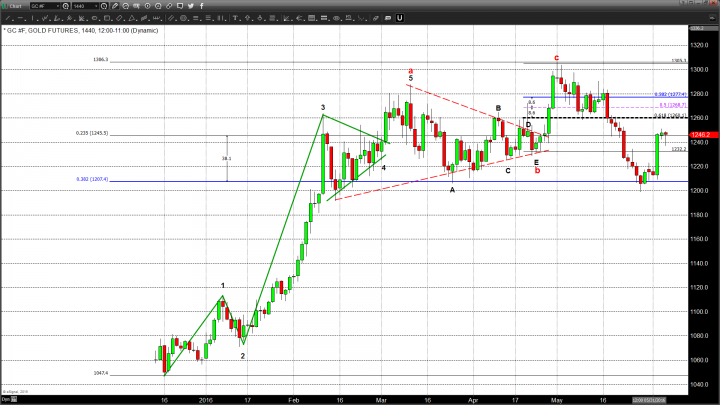The width and height of the screenshot is (720, 405).
Task: Open symbol search next to GC #F
Action: 65,6
